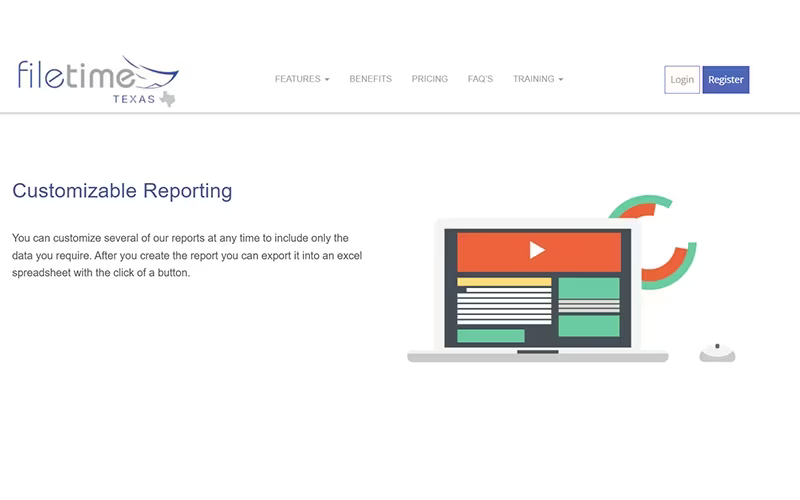Click the FileTime Texas logo

(98, 81)
